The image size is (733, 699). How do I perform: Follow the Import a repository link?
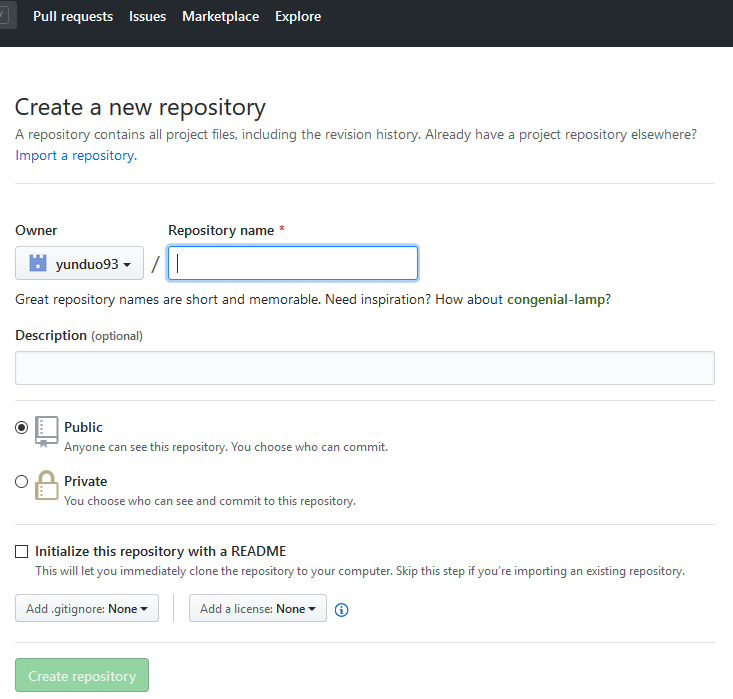click(76, 155)
